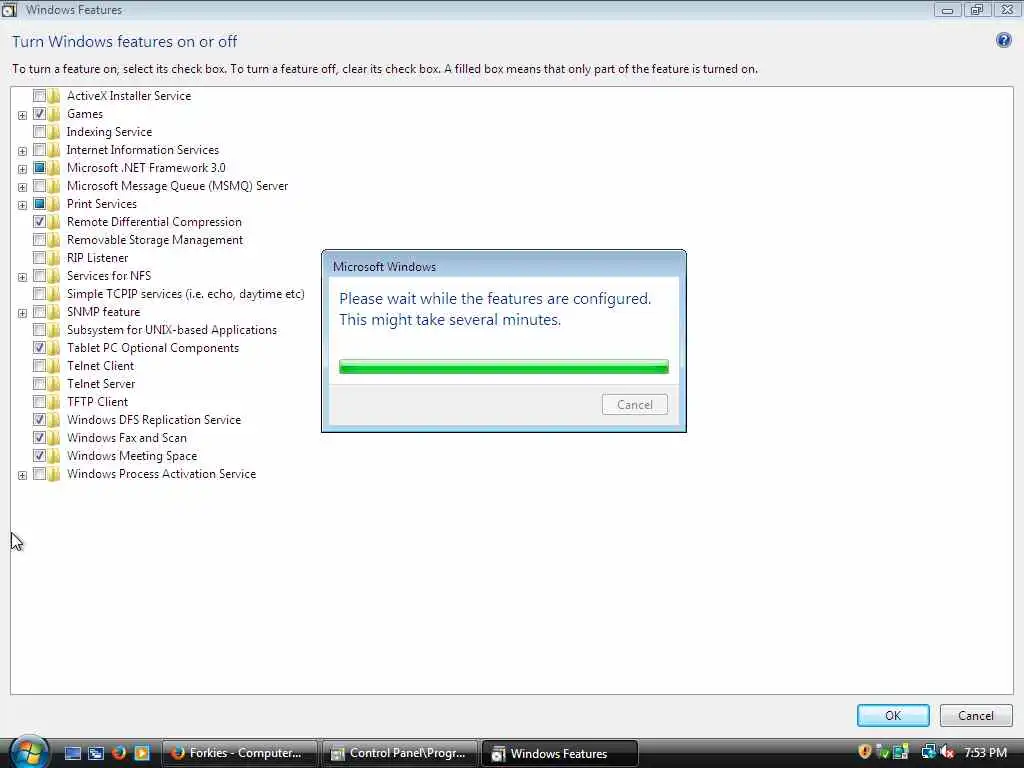Expand the Games tree node
The width and height of the screenshot is (1024, 768).
tap(22, 115)
